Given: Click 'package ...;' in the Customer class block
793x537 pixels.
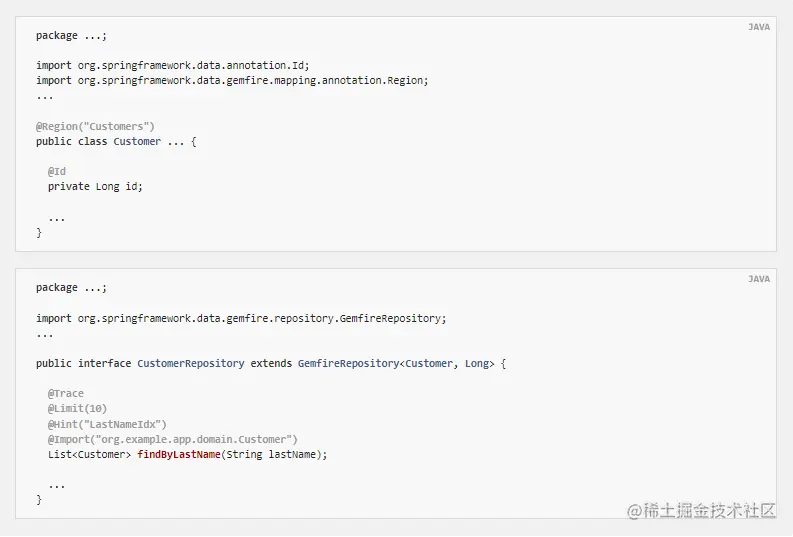Looking at the screenshot, I should pos(71,35).
